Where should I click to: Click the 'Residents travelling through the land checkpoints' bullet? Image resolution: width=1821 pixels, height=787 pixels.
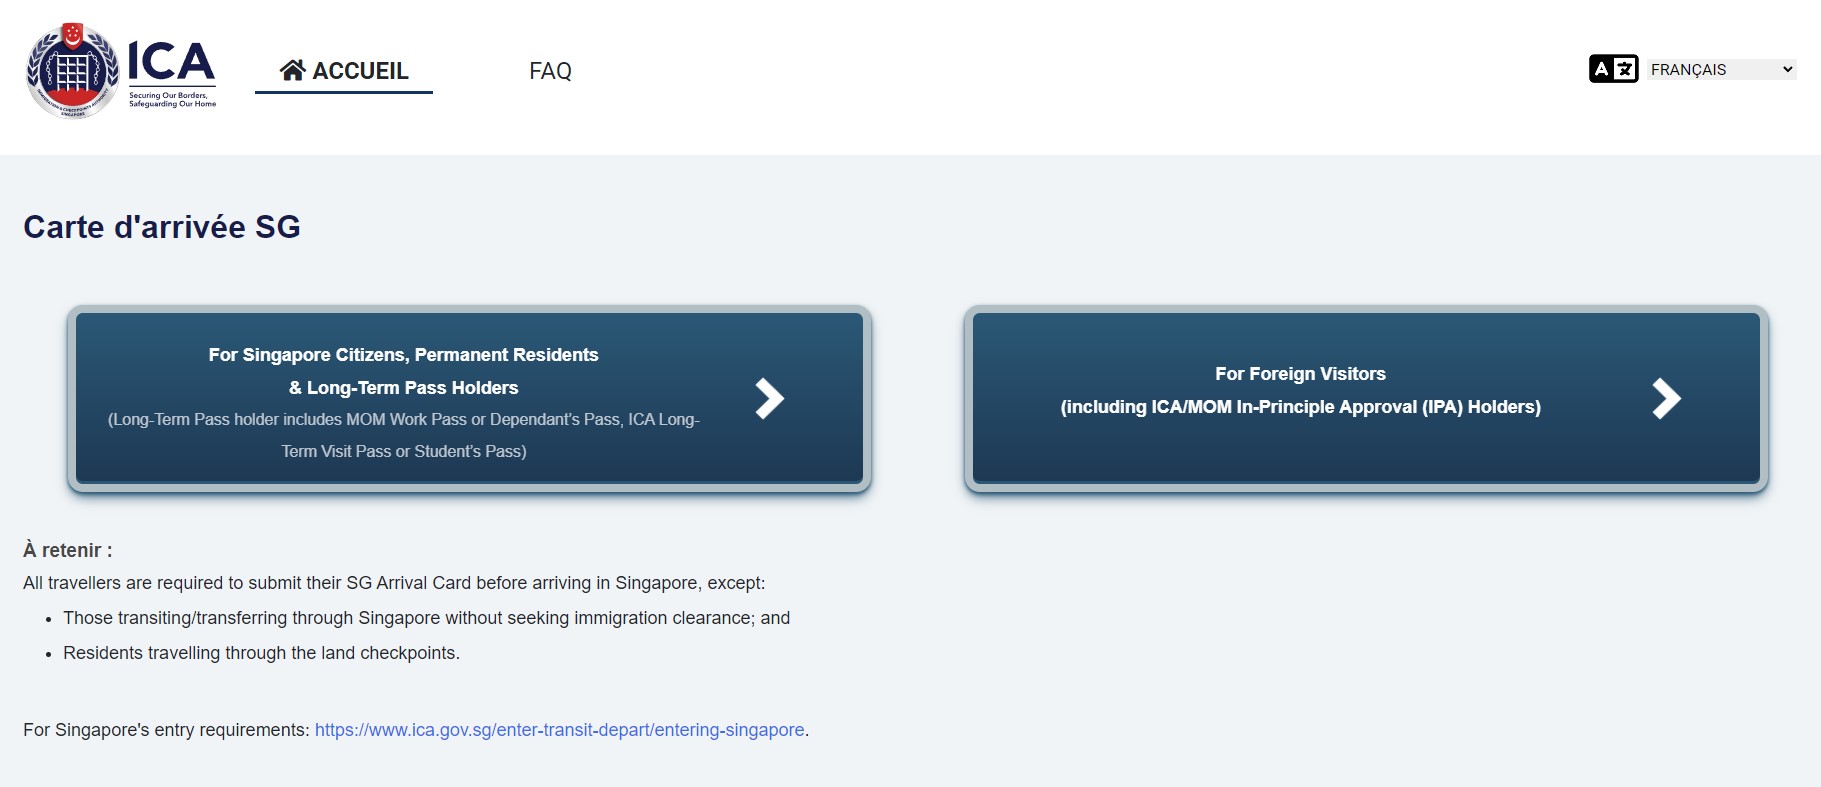point(262,653)
